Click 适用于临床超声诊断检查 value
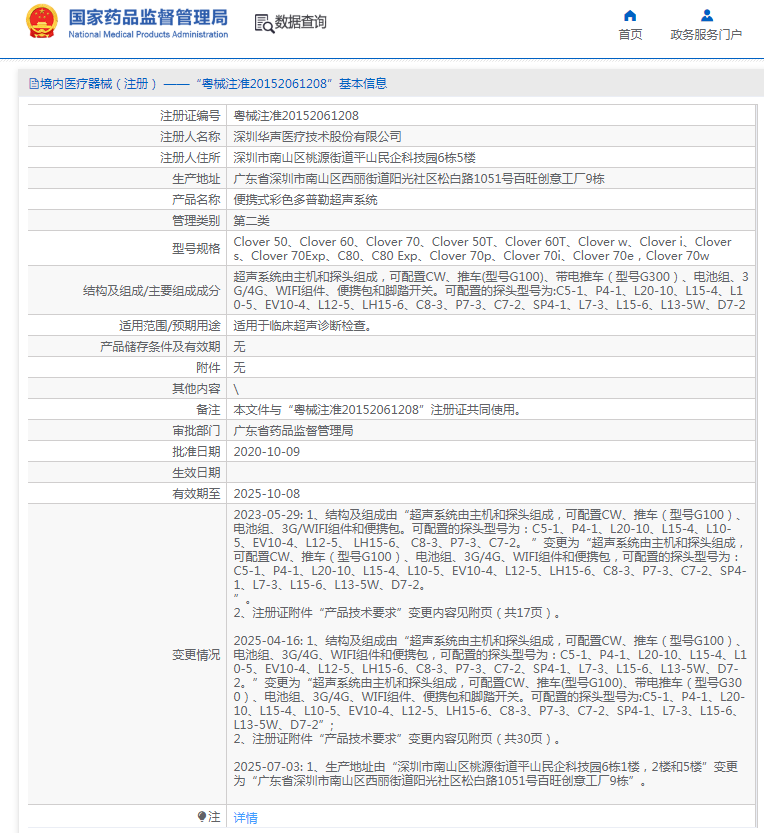 [x=302, y=326]
